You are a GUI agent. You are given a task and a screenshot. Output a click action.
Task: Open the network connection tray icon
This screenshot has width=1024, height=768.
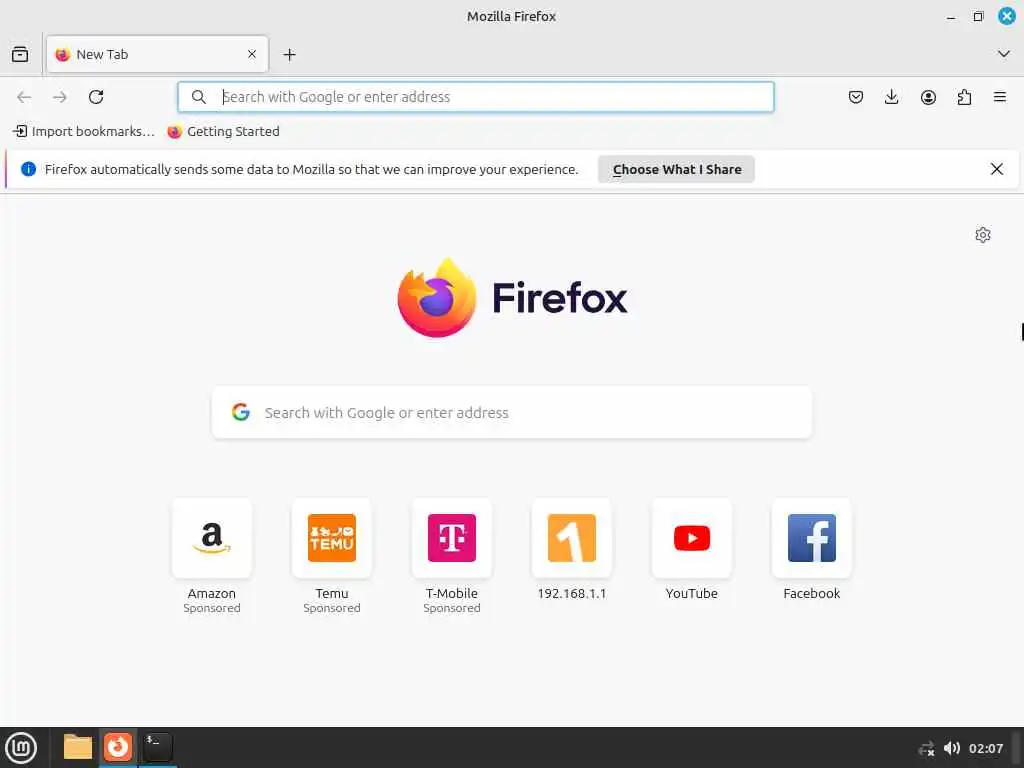[x=927, y=748]
